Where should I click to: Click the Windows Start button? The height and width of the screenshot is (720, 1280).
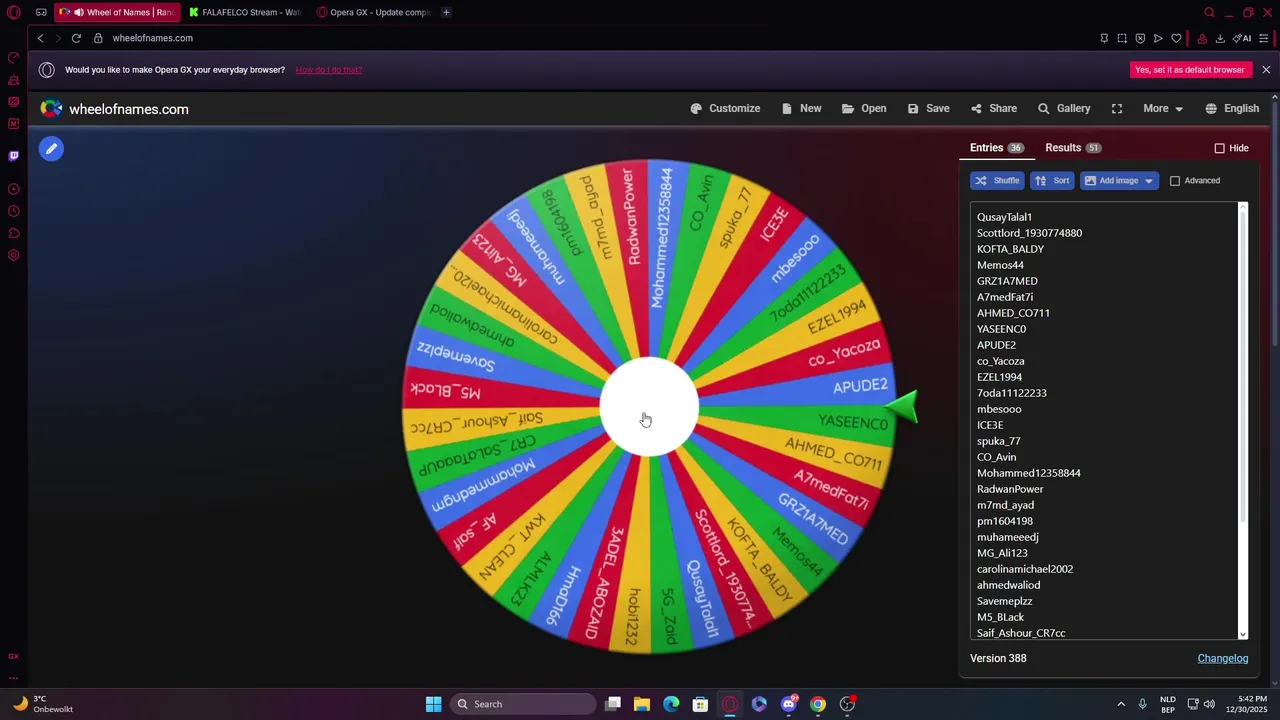(x=433, y=704)
